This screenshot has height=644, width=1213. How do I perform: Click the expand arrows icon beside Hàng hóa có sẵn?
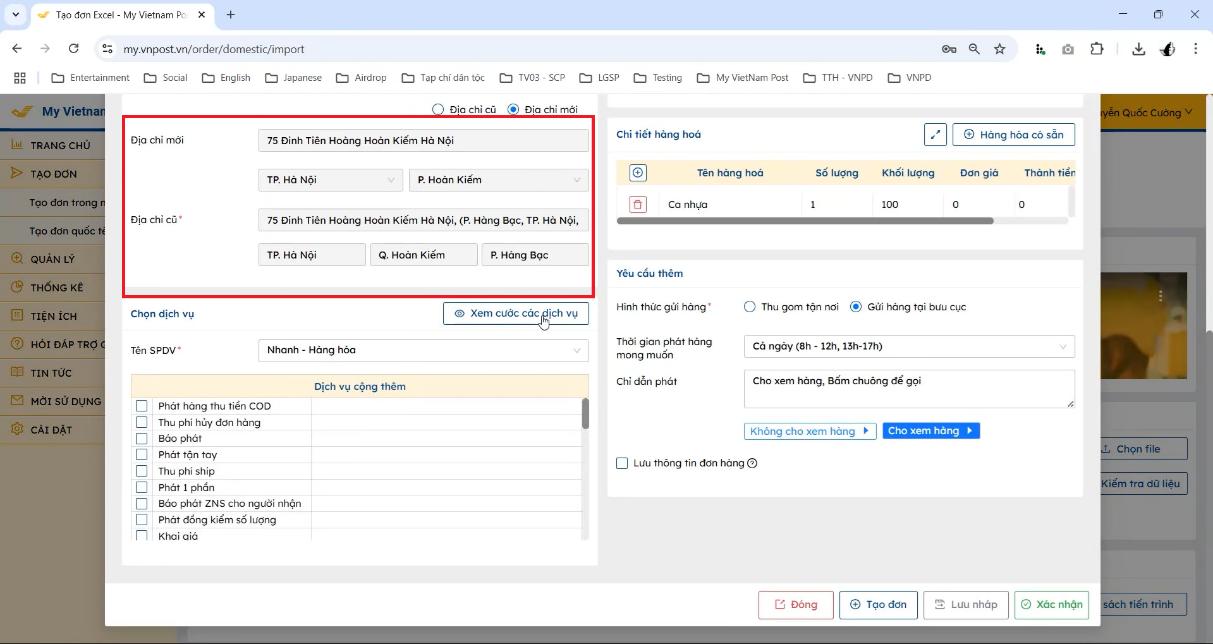pyautogui.click(x=935, y=134)
